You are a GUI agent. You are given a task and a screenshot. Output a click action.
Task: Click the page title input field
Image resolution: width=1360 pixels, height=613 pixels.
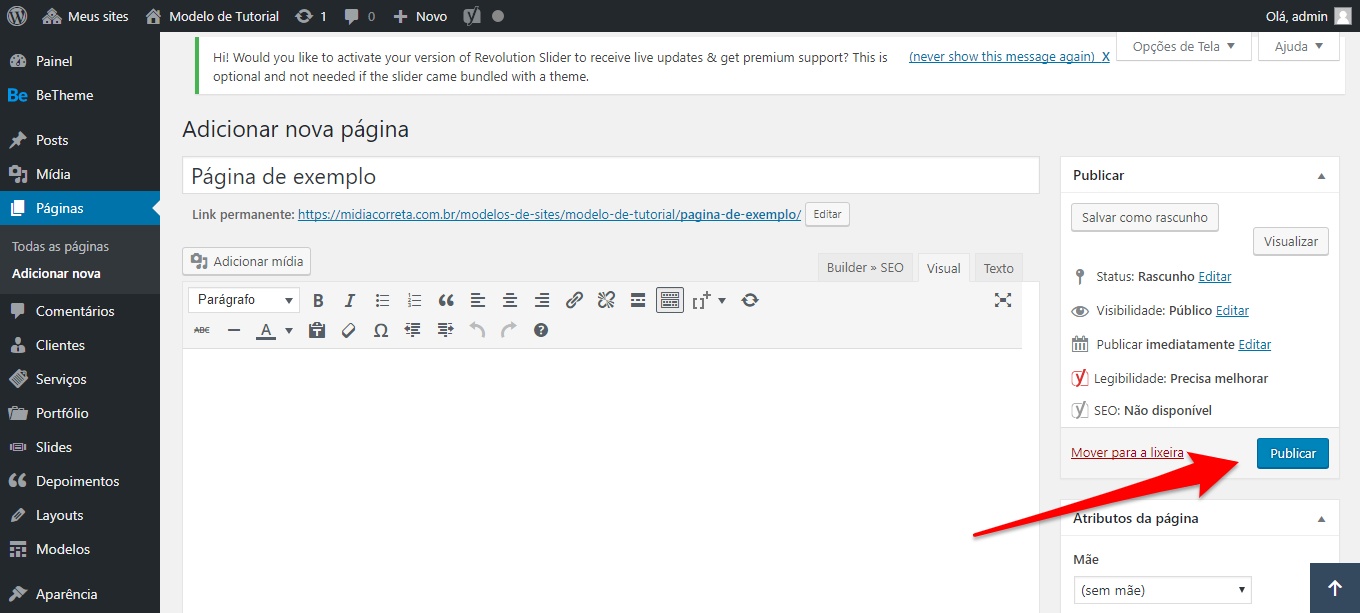(x=610, y=177)
